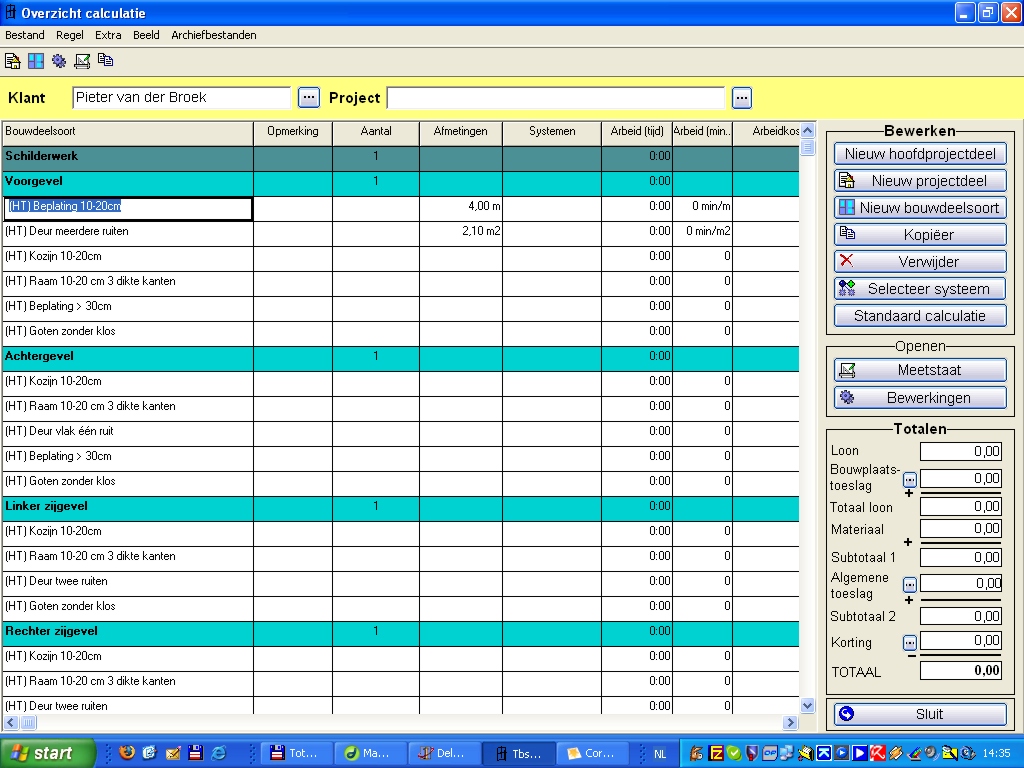1024x768 pixels.
Task: Click the new project part toolbar icon
Action: click(12, 61)
